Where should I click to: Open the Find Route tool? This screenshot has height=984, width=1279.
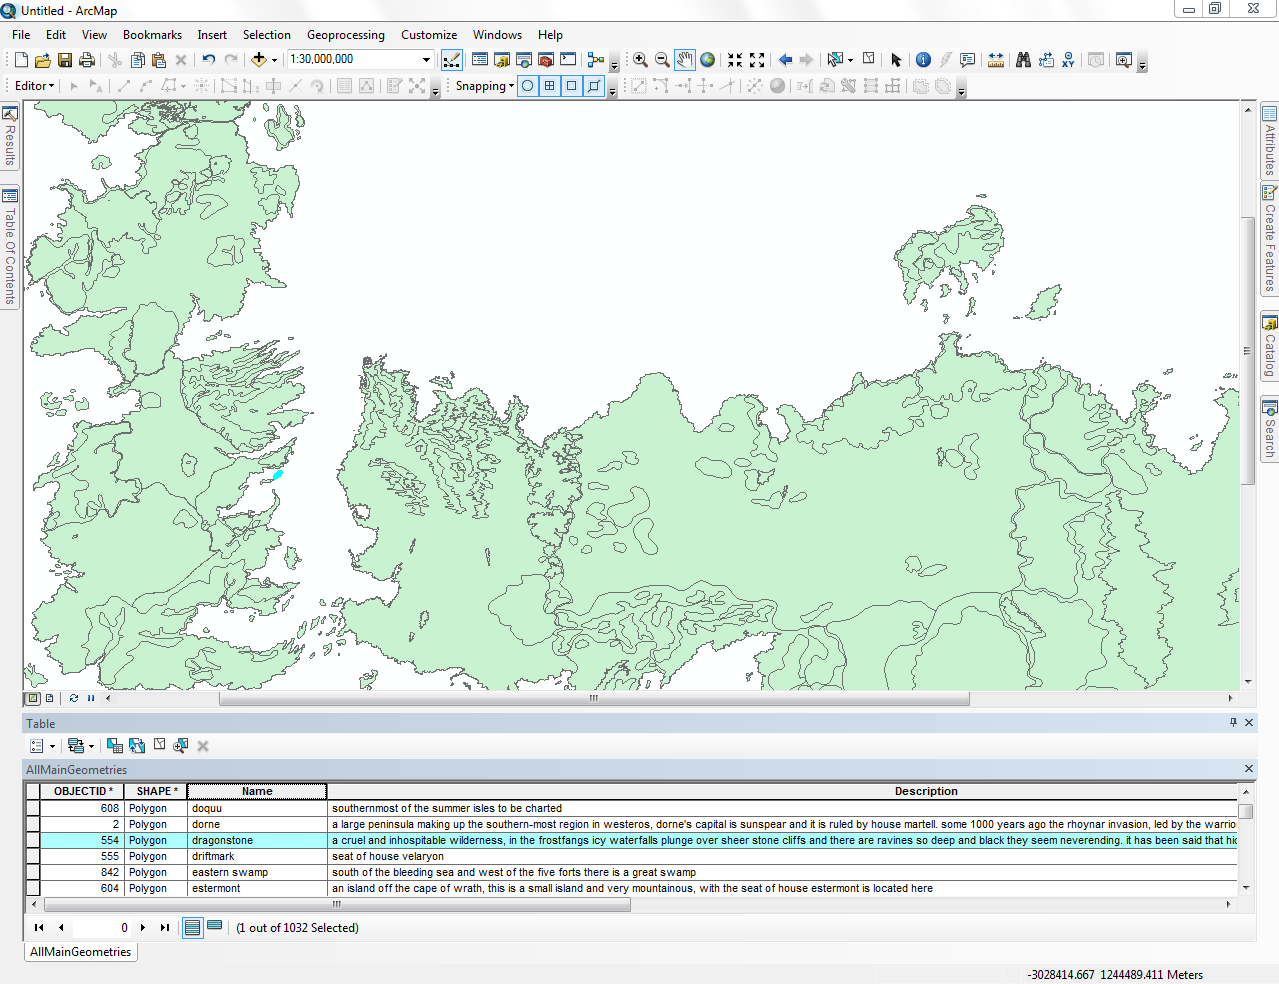[1046, 60]
